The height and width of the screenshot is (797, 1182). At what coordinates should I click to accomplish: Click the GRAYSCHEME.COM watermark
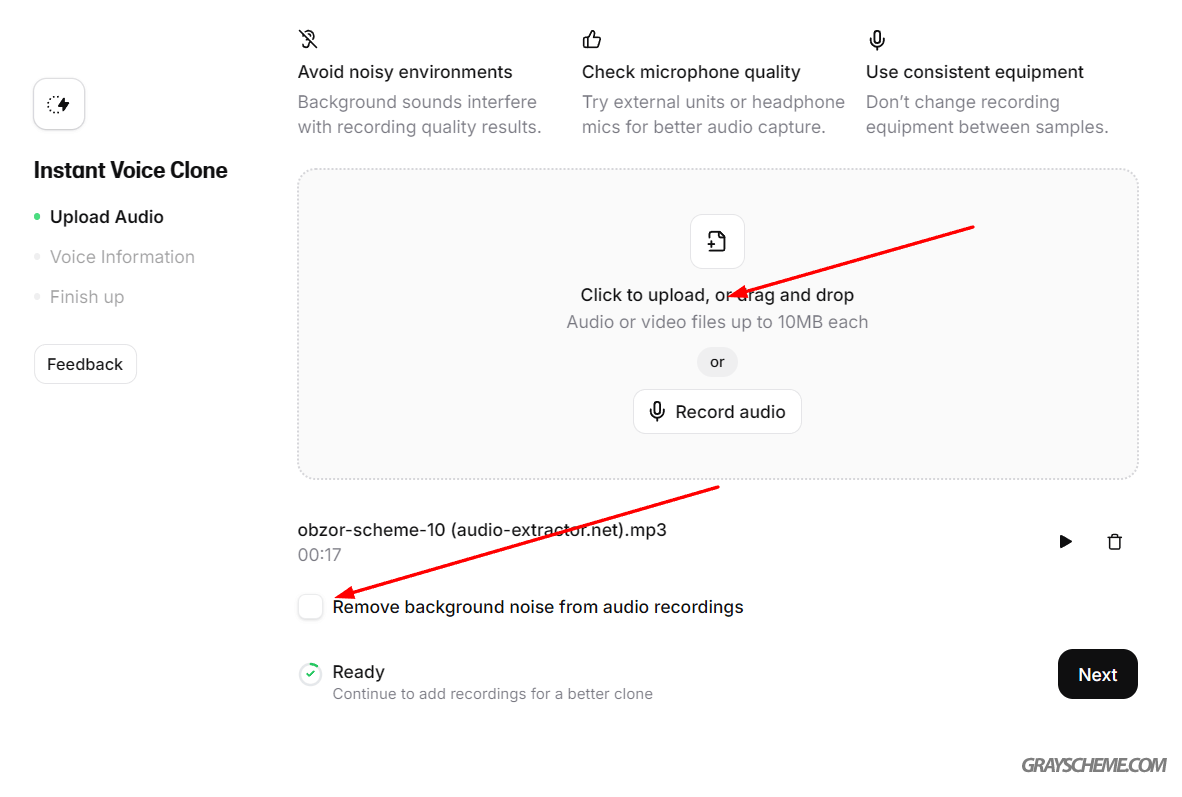pos(1094,765)
